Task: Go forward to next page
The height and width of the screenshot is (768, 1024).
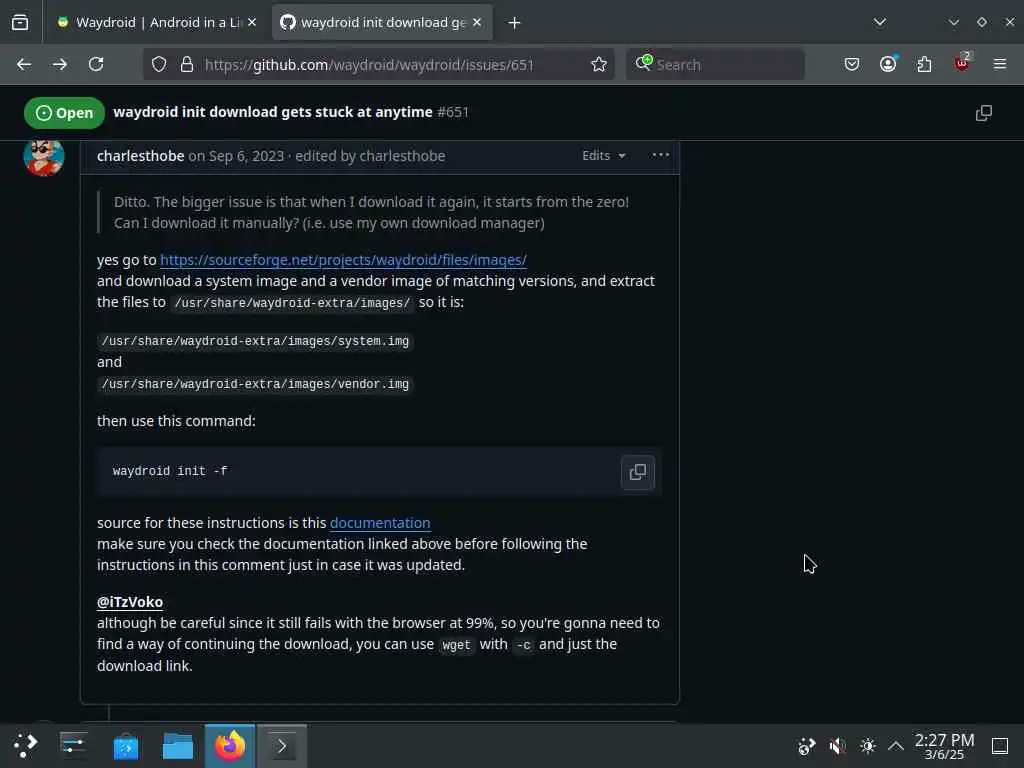Action: pos(60,65)
